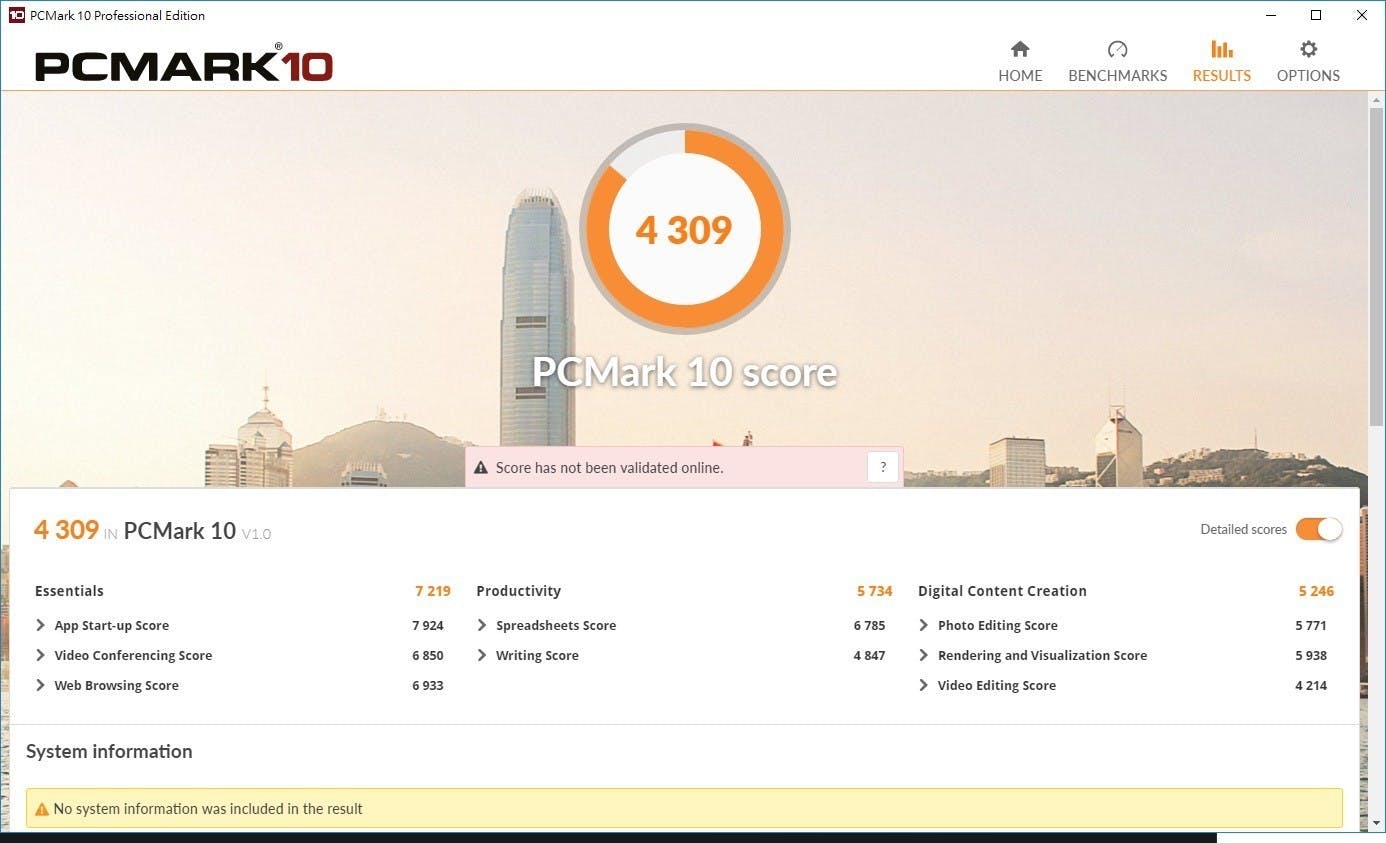The height and width of the screenshot is (843, 1386).
Task: Open the Benchmarks gauge icon
Action: (1118, 49)
